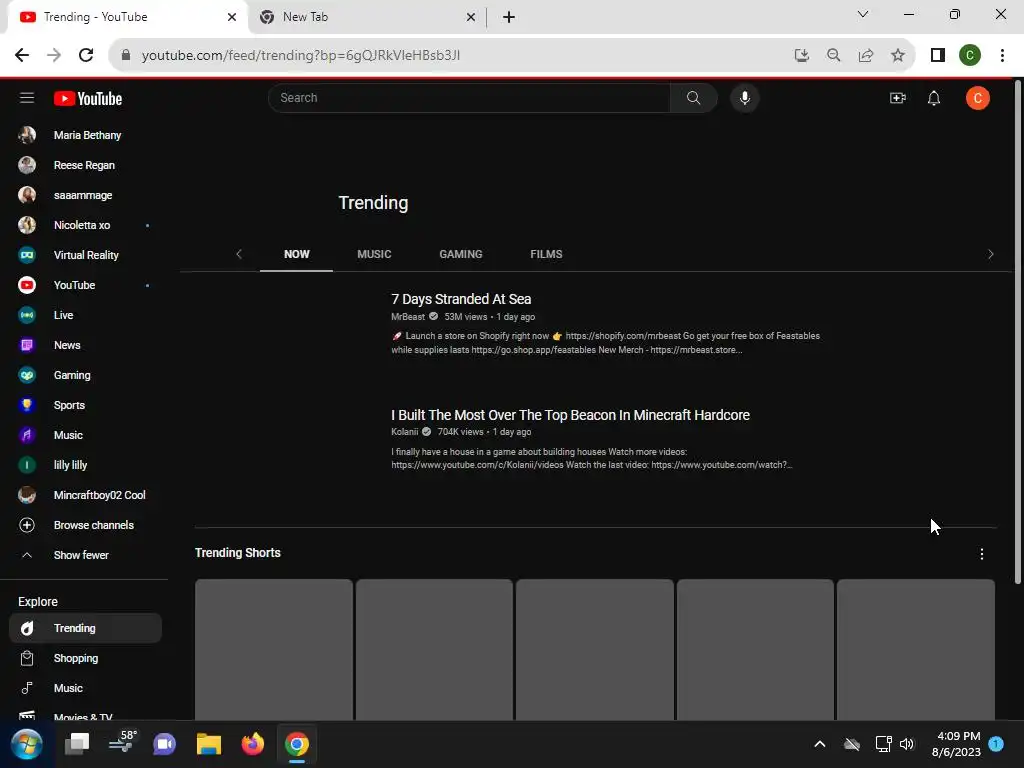Go back with the browser back arrow
This screenshot has height=768, width=1024.
coord(22,55)
